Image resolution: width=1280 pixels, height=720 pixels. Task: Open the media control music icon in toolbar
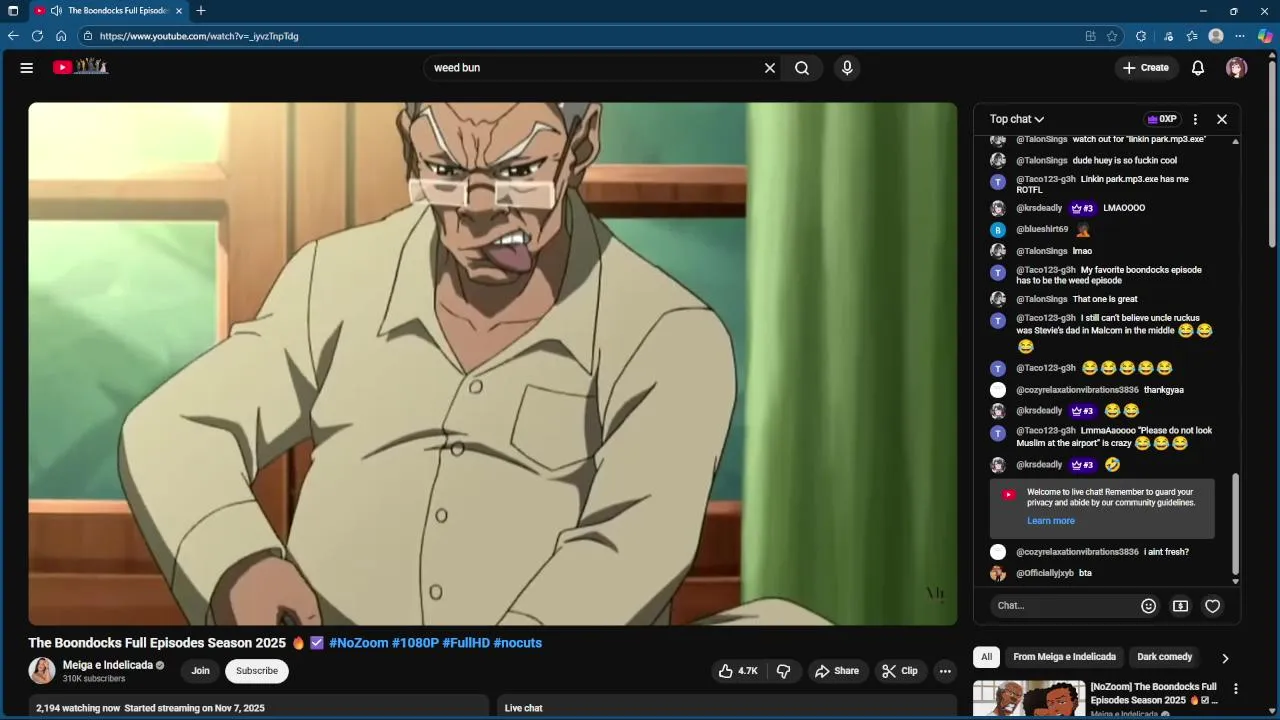click(x=1168, y=36)
